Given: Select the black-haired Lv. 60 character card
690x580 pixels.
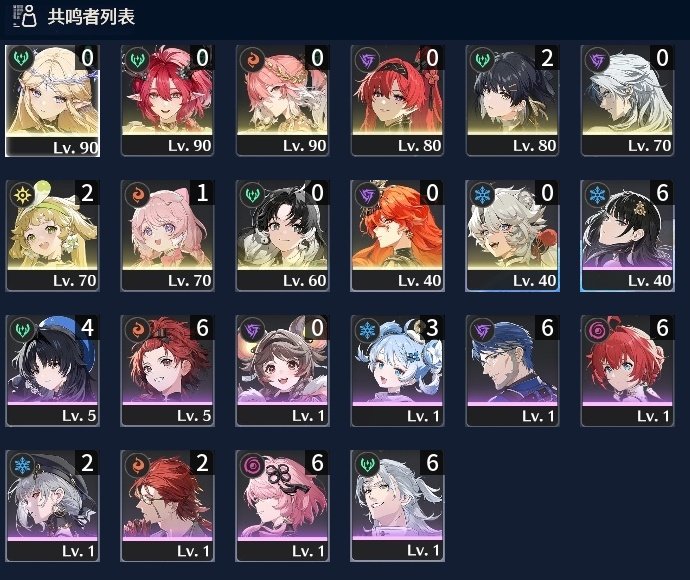Looking at the screenshot, I should pos(282,235).
